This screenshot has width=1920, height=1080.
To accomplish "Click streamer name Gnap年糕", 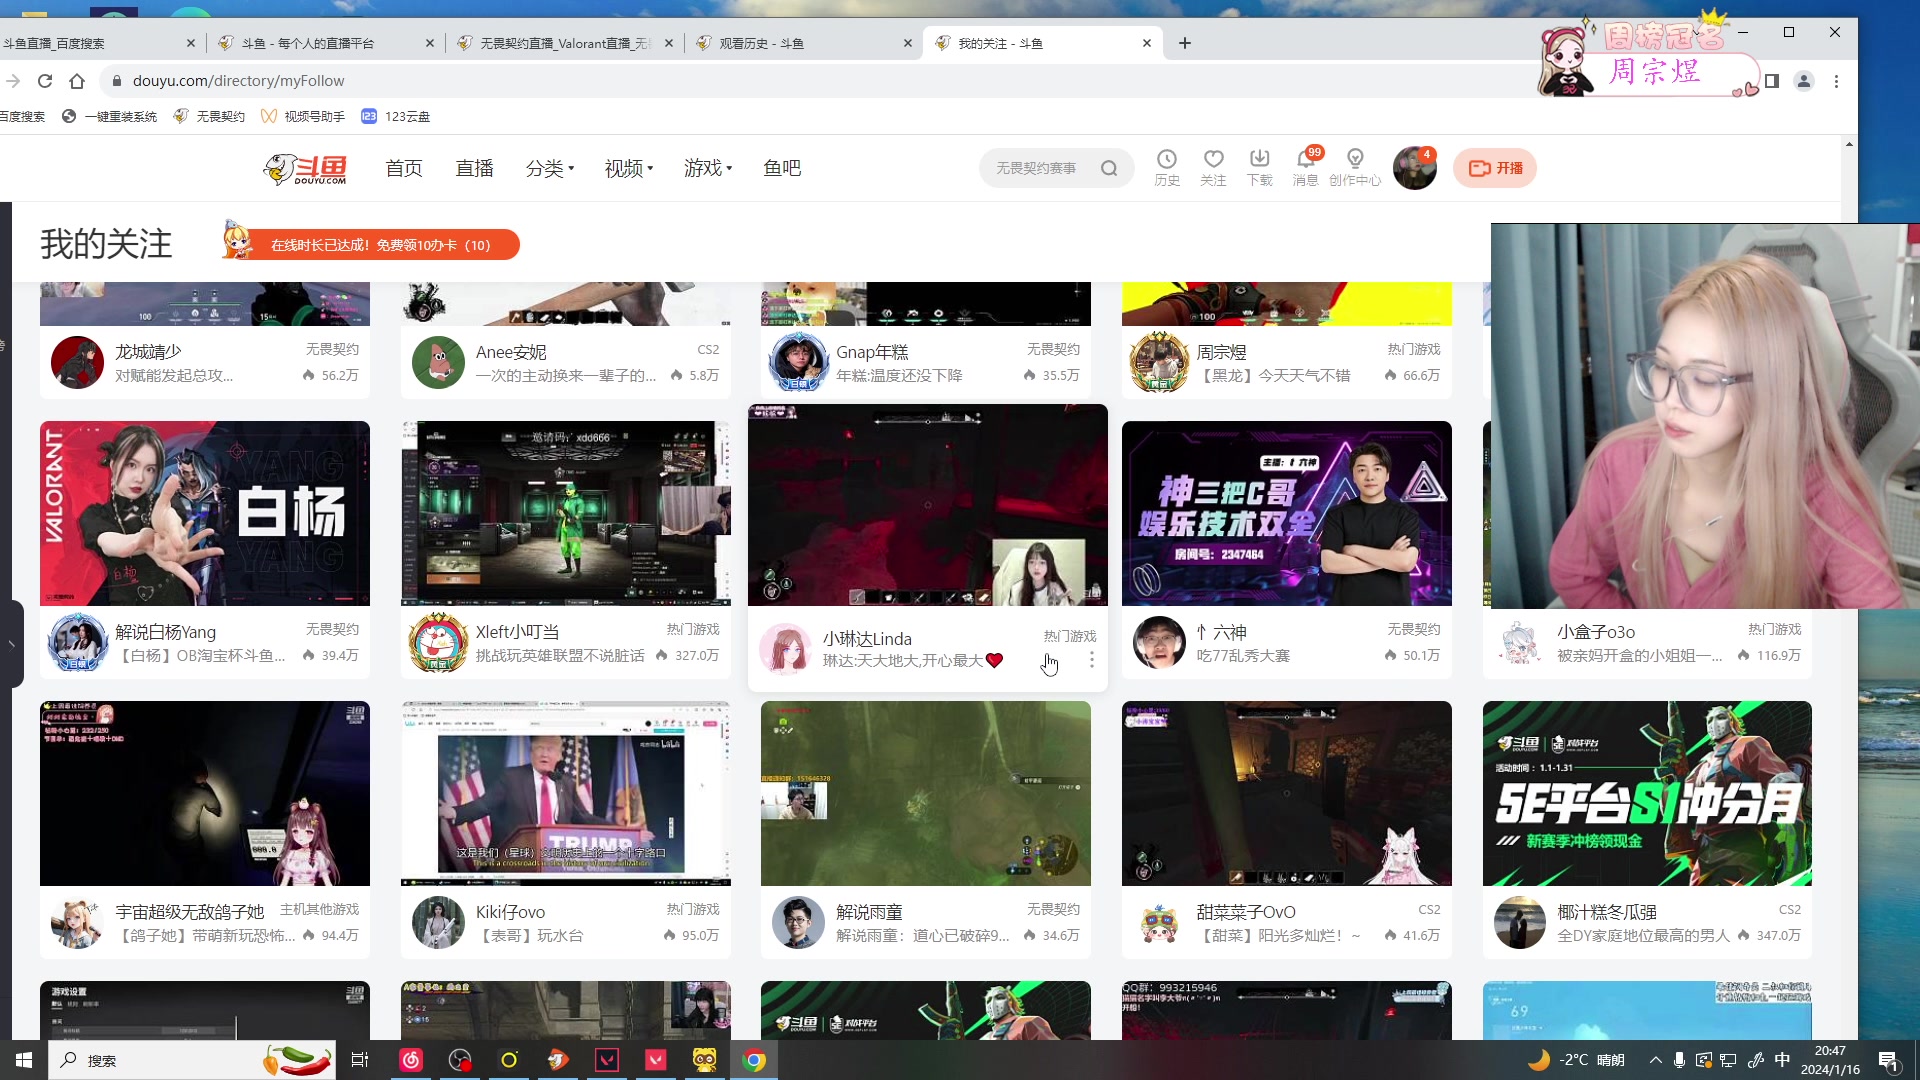I will 872,352.
